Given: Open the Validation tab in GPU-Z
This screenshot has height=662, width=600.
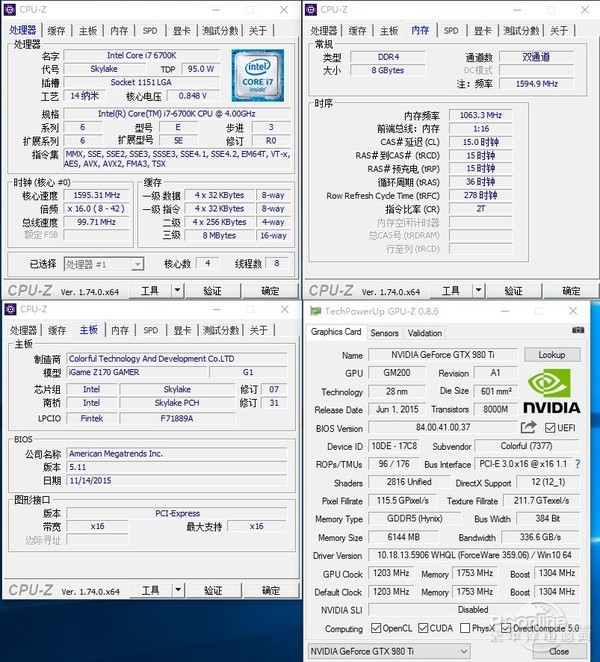Looking at the screenshot, I should (x=425, y=333).
